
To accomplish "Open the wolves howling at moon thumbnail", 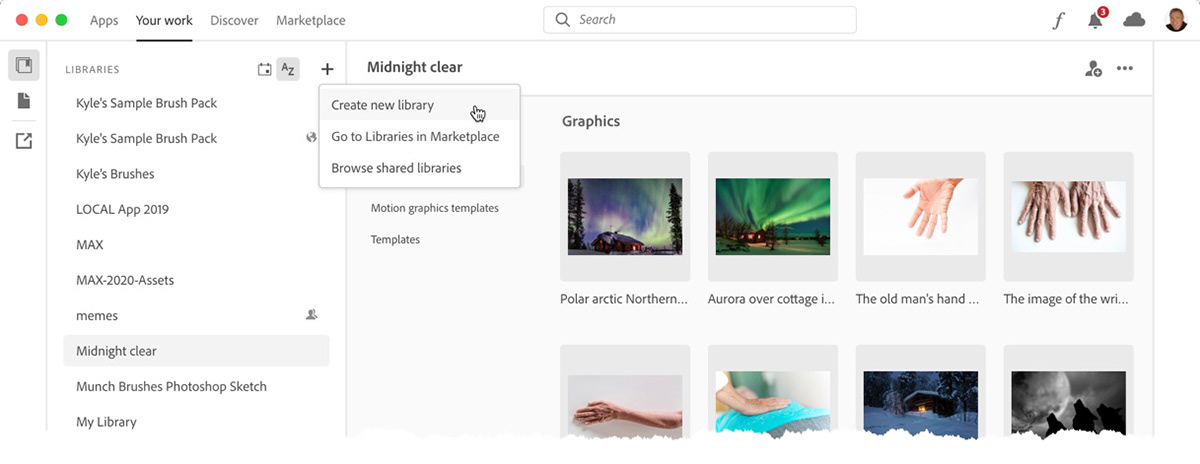I will point(1068,393).
